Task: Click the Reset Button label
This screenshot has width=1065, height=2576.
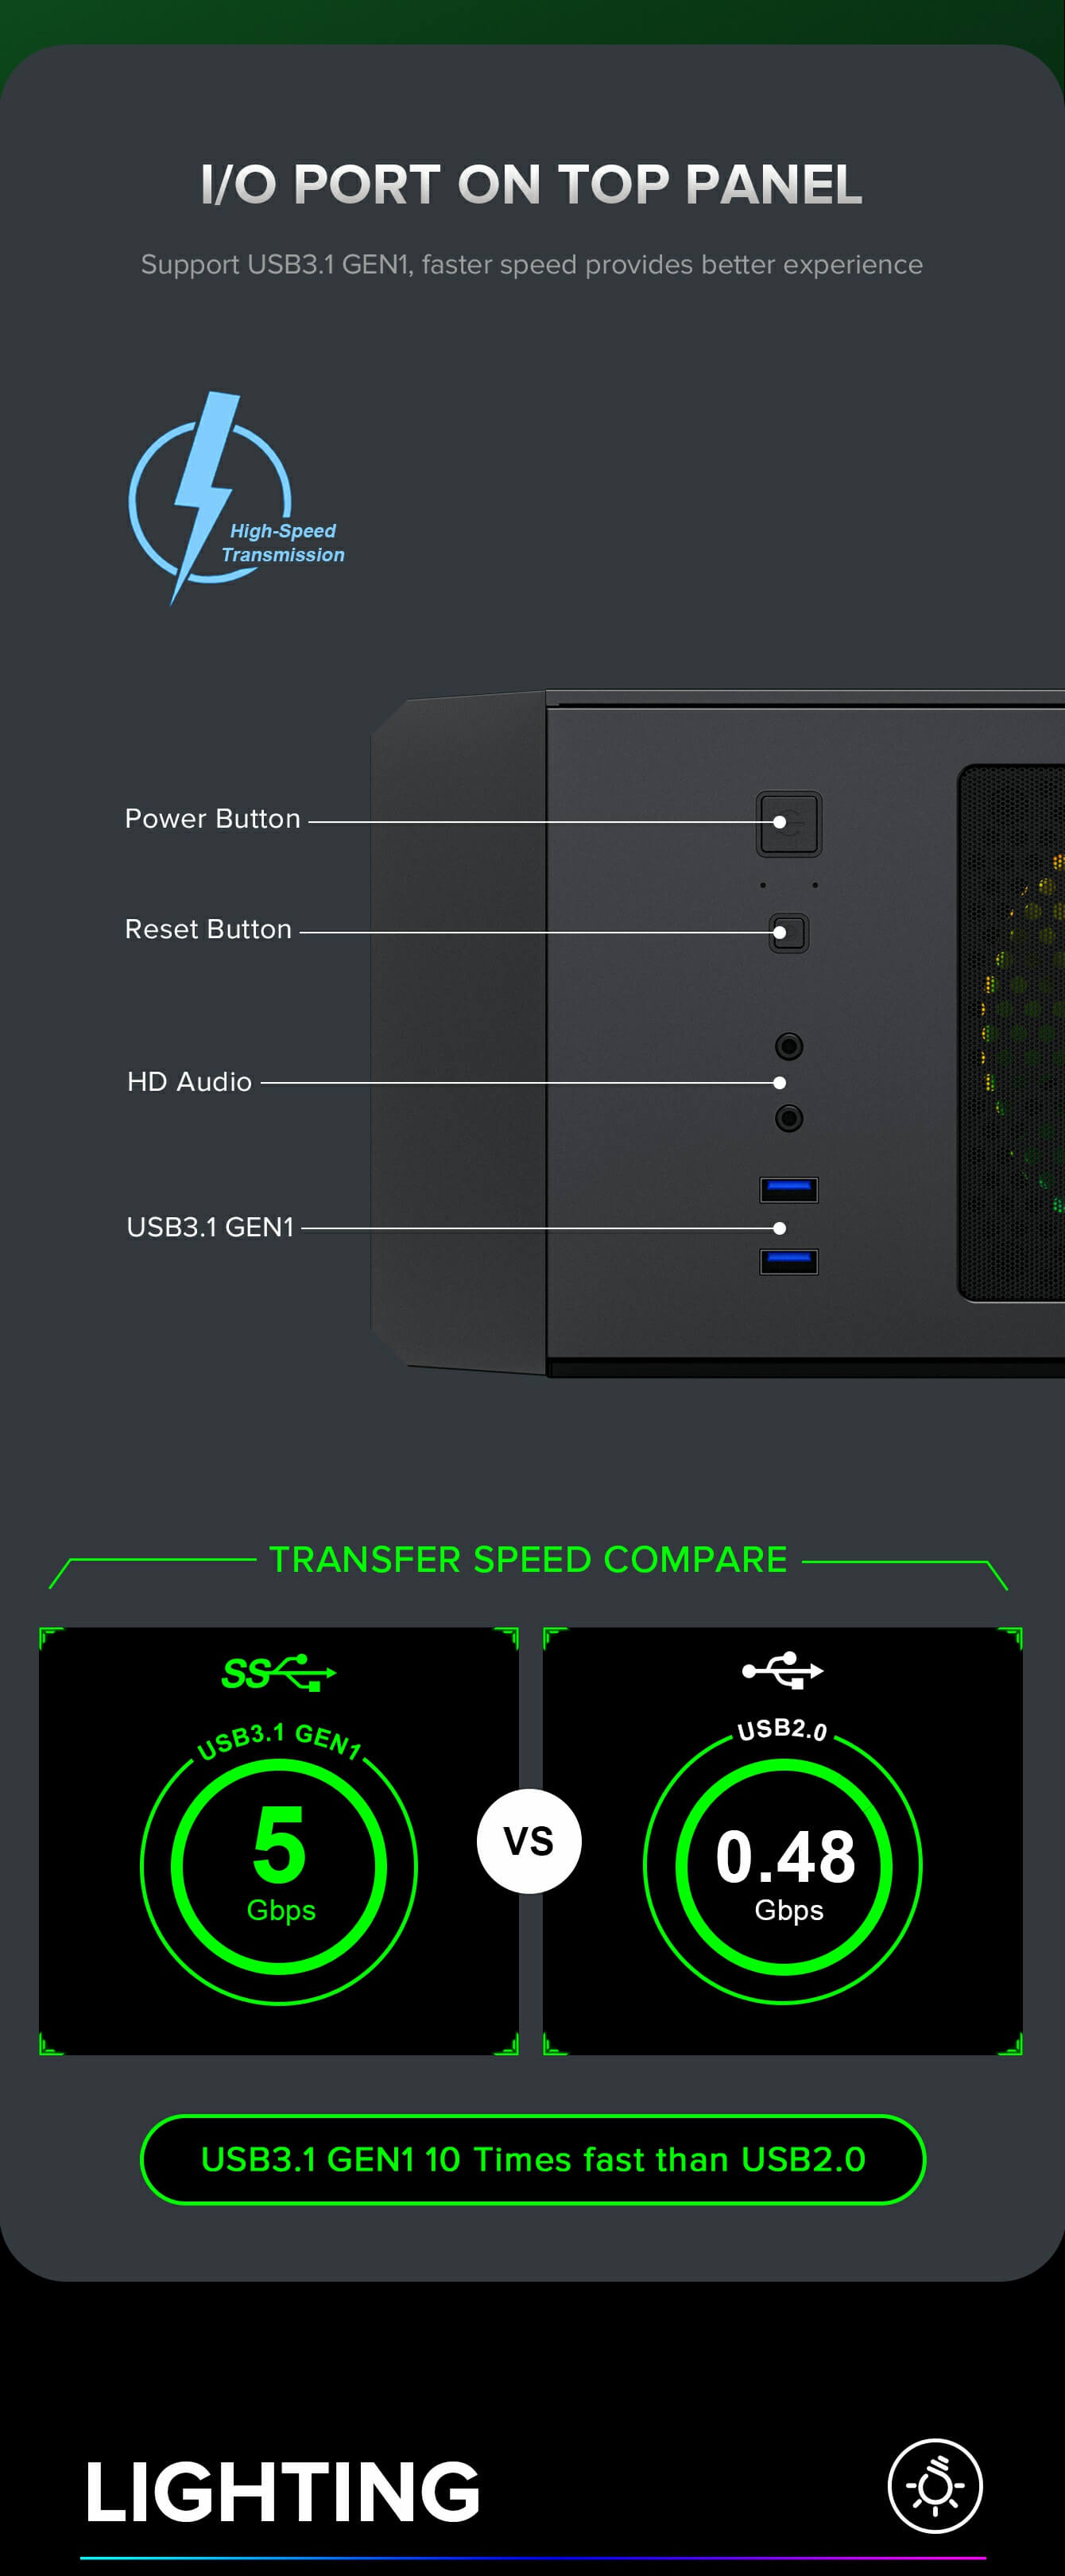Action: 208,929
